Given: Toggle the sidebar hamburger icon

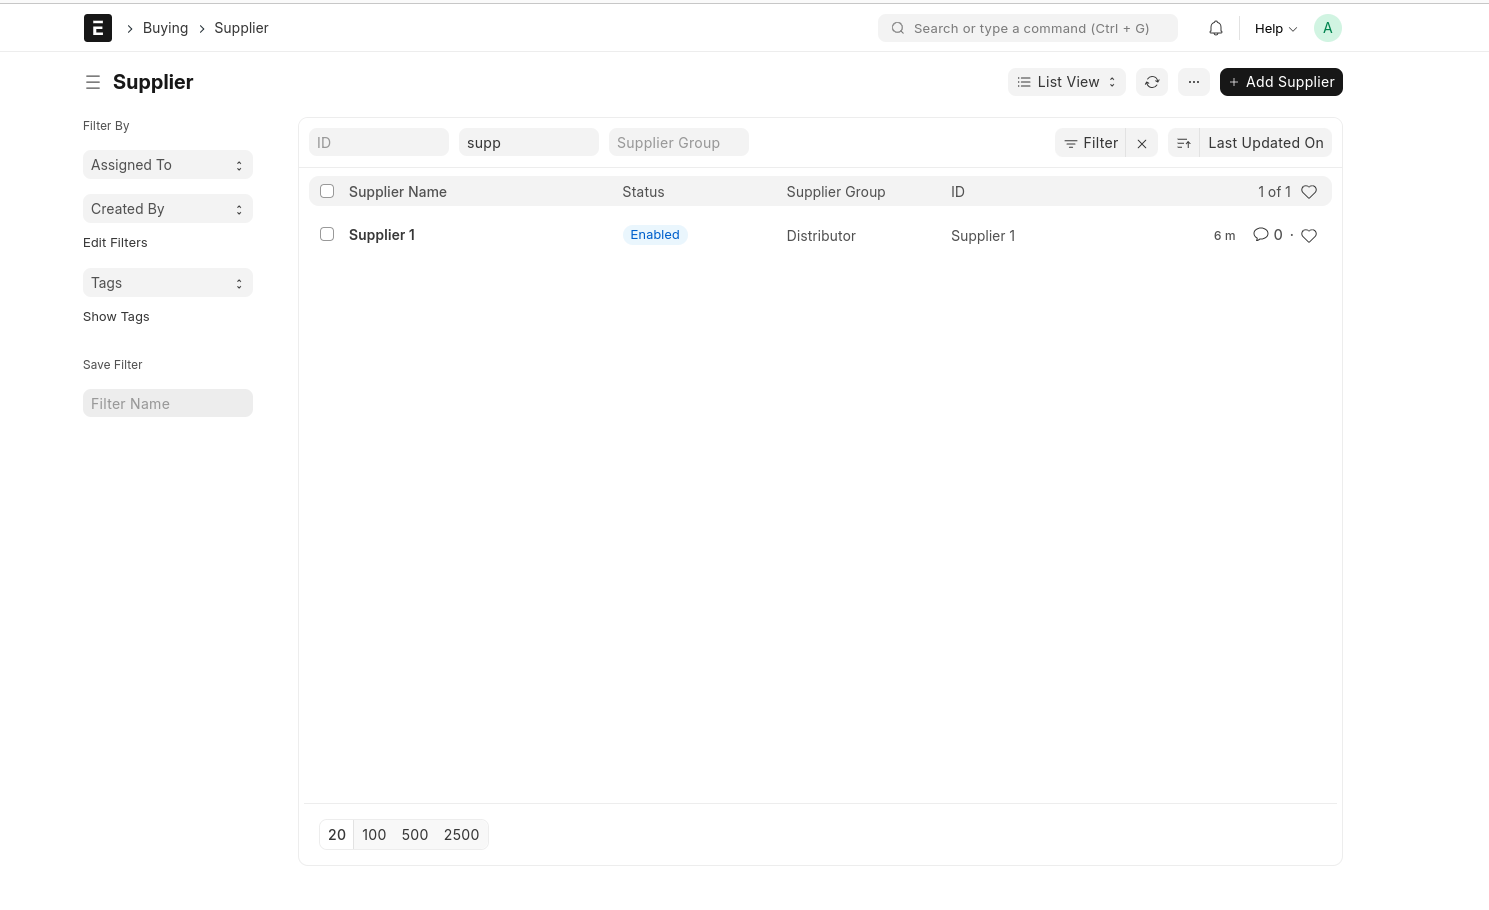Looking at the screenshot, I should pos(93,82).
